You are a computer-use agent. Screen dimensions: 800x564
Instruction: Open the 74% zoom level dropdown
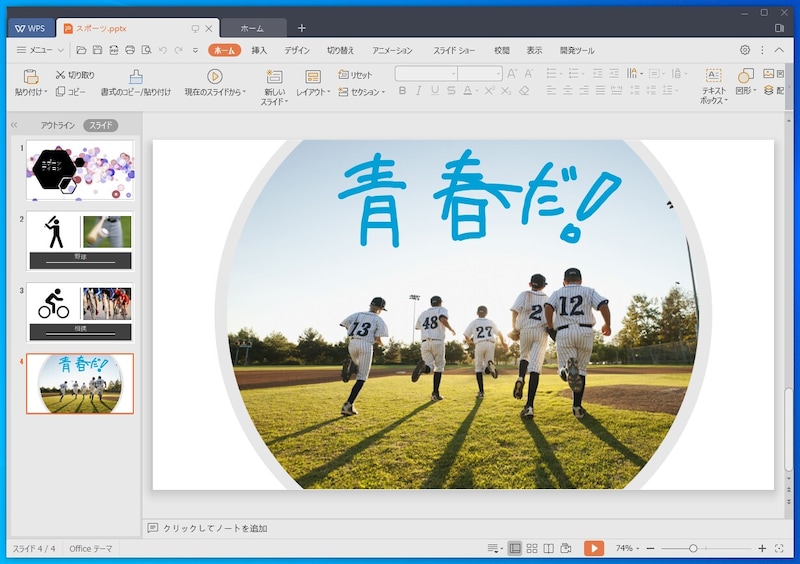tap(628, 548)
